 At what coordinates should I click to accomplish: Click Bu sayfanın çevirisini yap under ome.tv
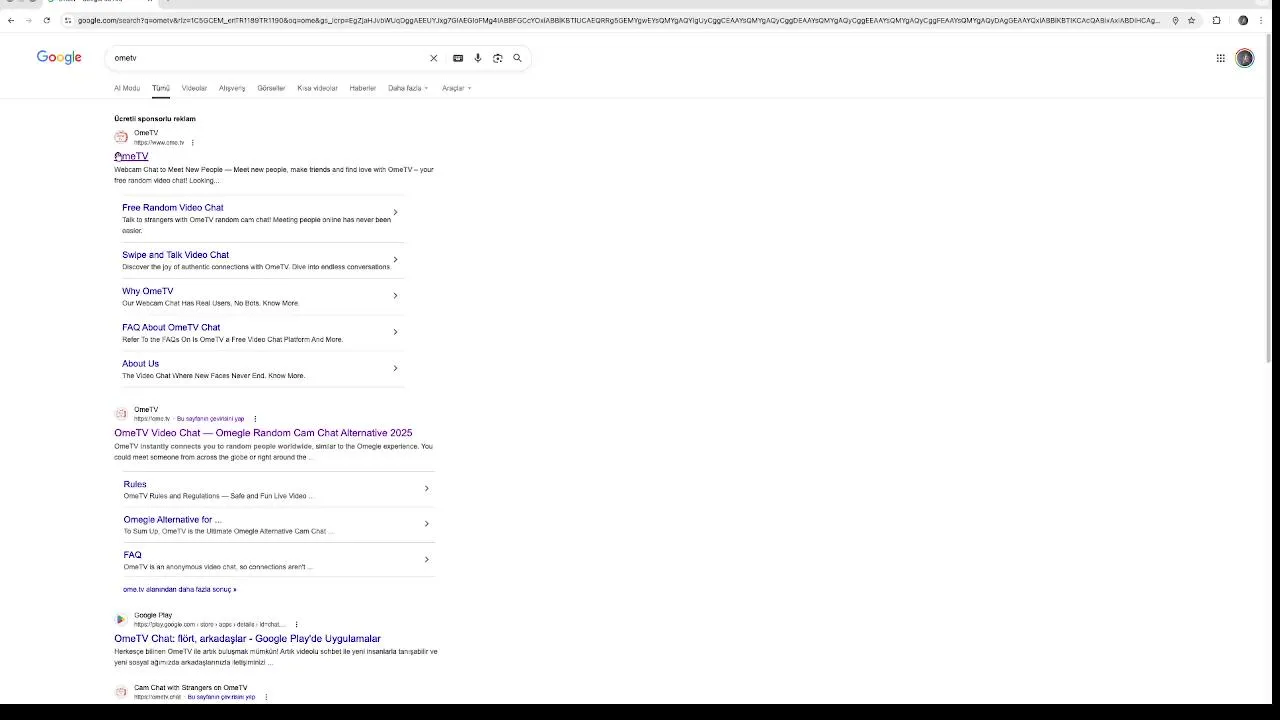tap(210, 419)
